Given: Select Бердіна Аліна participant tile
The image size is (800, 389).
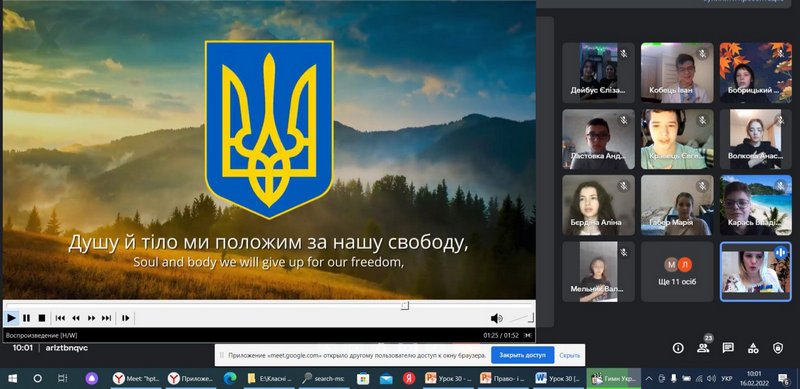Looking at the screenshot, I should [598, 205].
